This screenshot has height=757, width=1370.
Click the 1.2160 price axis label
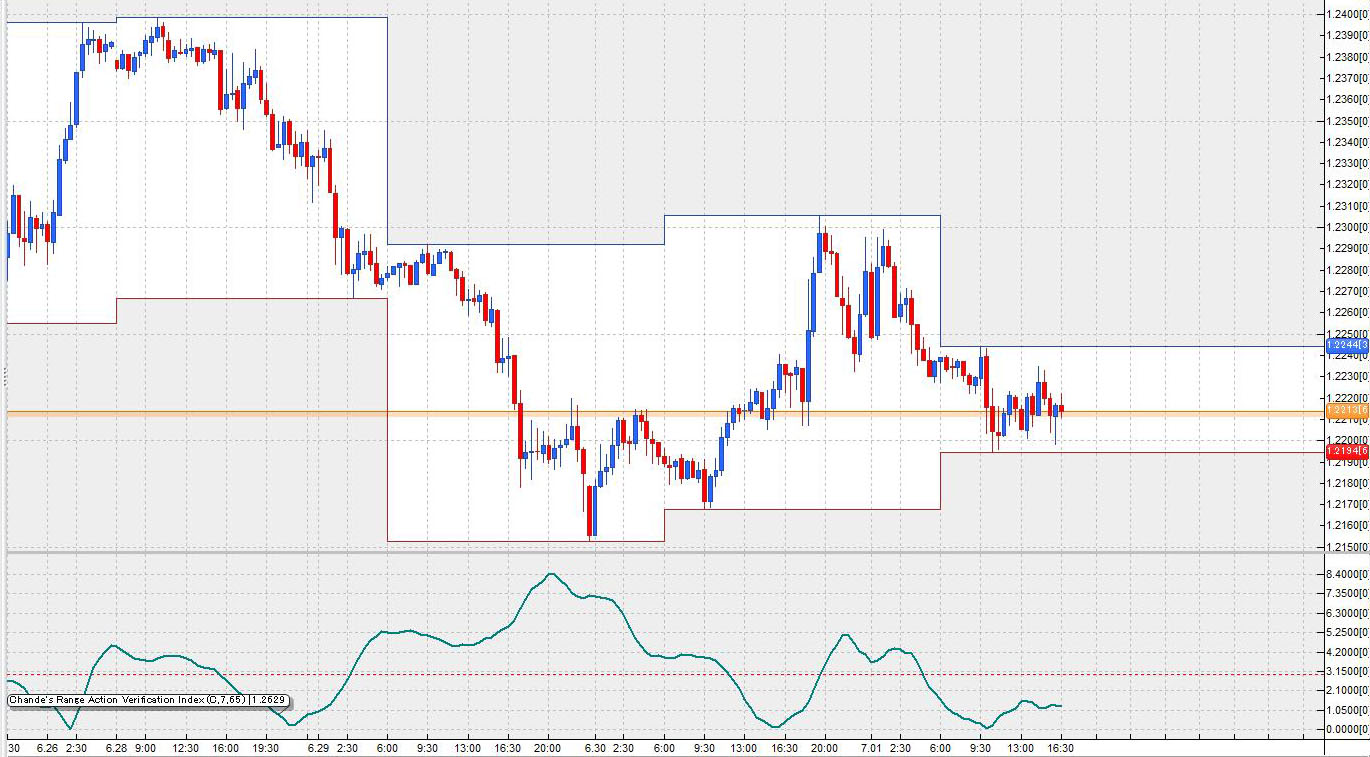tap(1348, 526)
